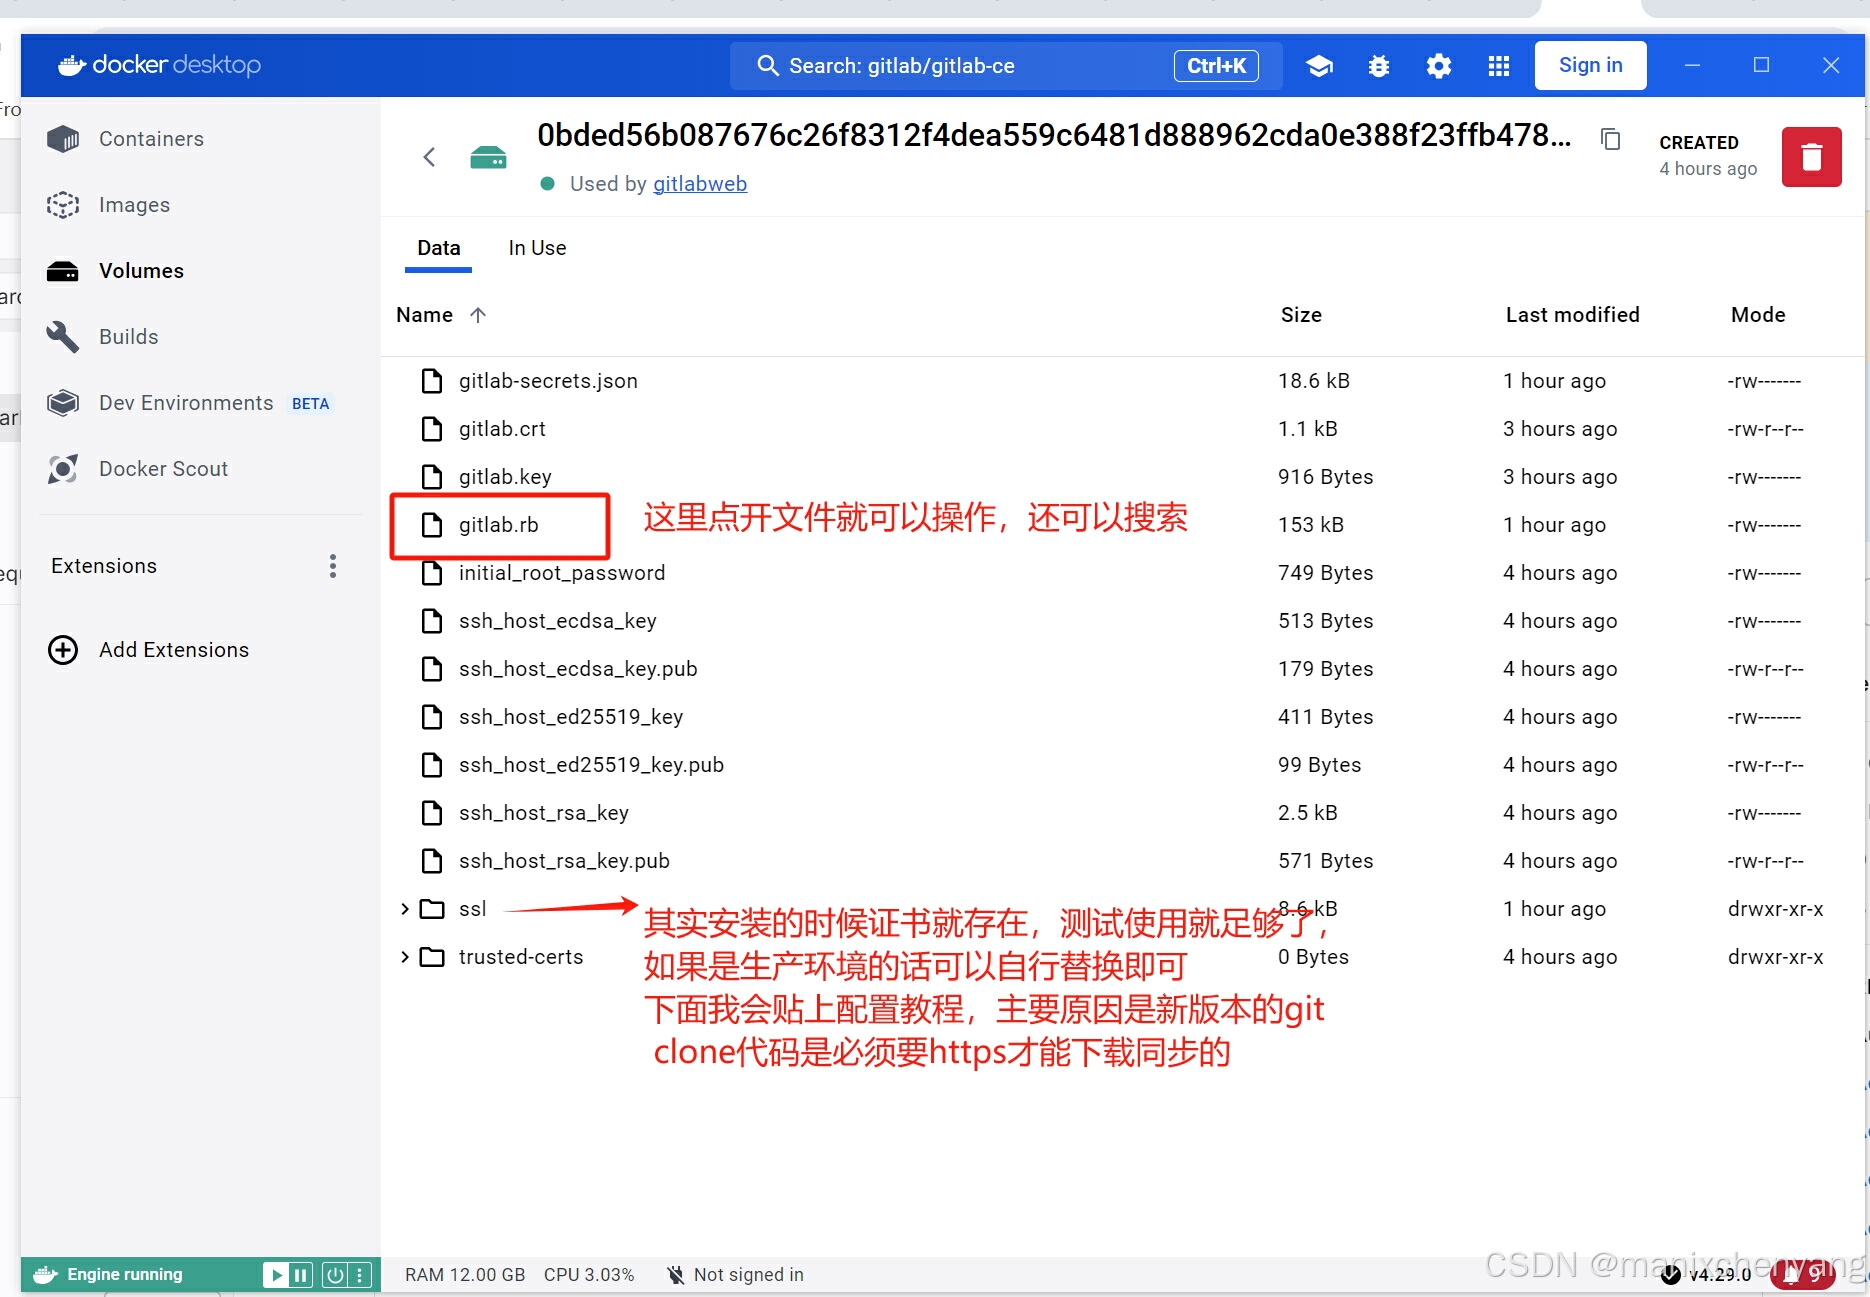Click the engine power button
This screenshot has width=1870, height=1297.
[x=335, y=1275]
